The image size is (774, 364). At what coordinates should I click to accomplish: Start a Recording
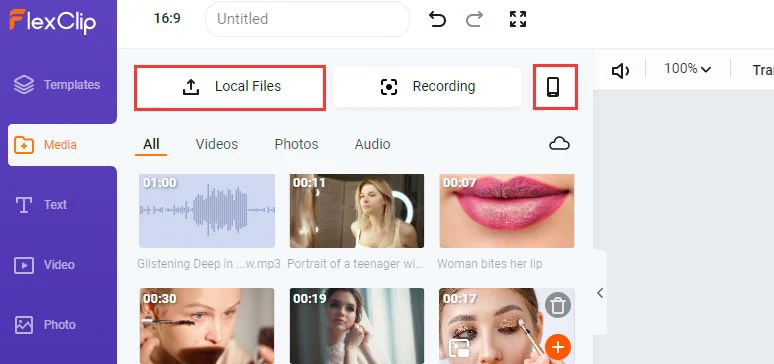pyautogui.click(x=427, y=87)
